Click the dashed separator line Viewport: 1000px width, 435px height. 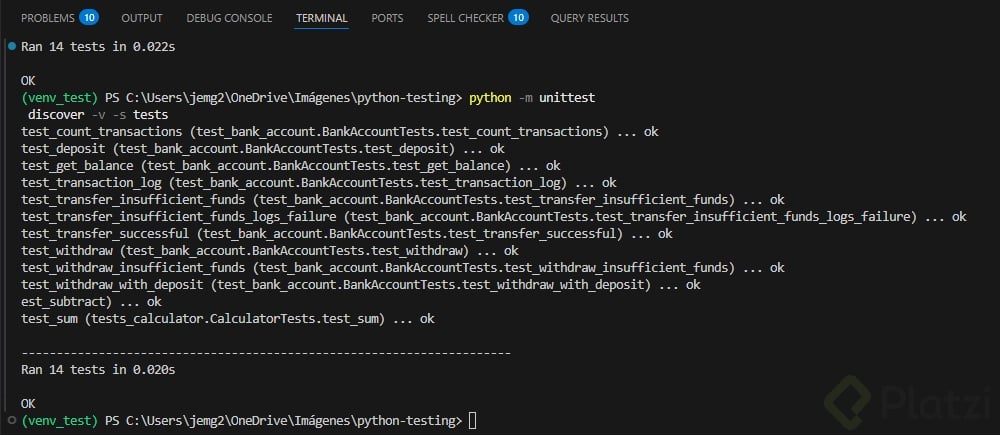(266, 353)
